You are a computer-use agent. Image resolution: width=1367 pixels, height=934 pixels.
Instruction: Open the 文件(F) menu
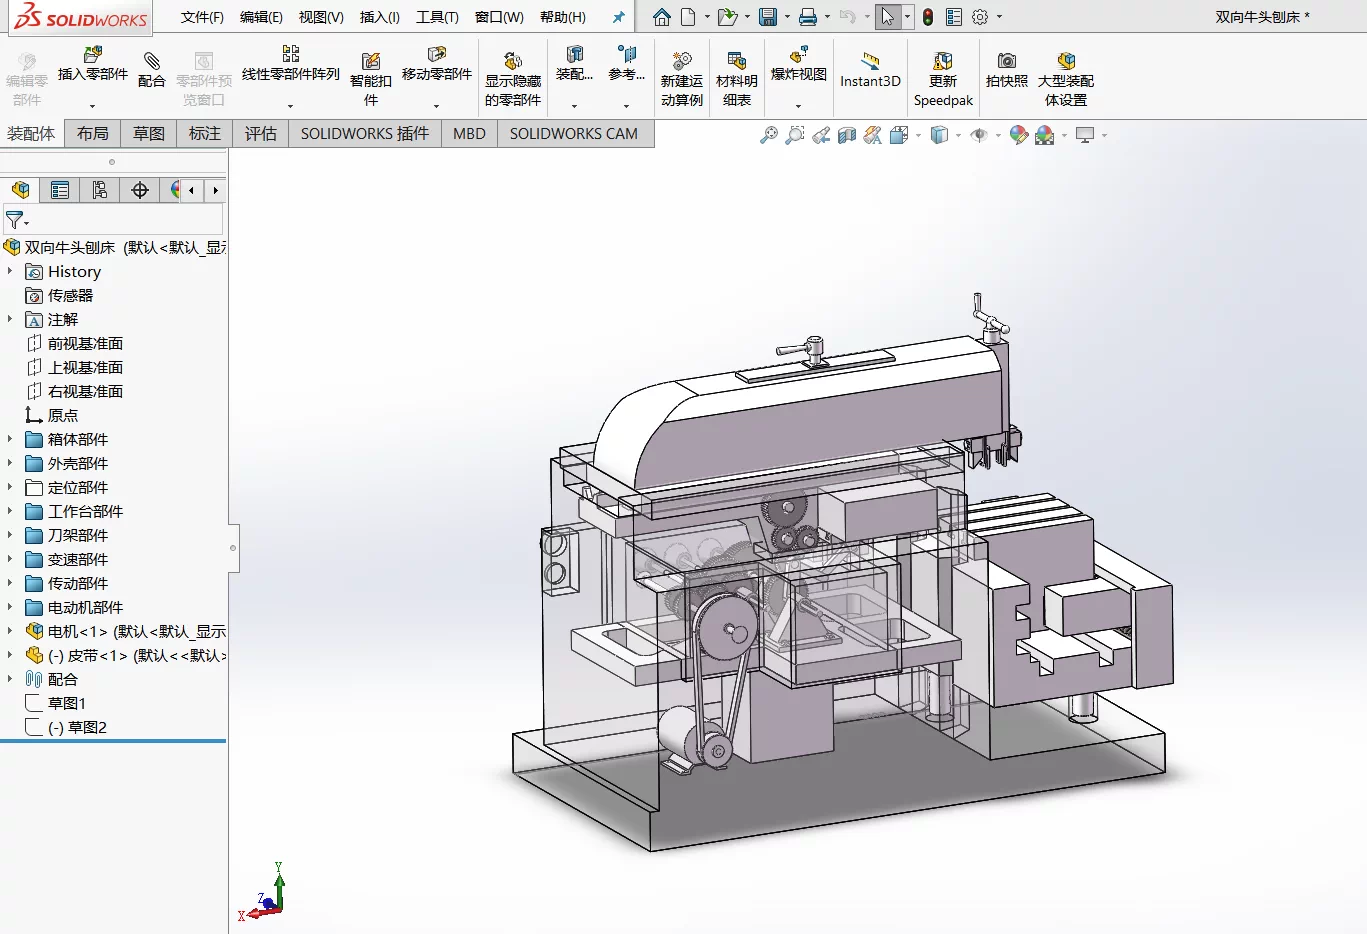(x=202, y=17)
